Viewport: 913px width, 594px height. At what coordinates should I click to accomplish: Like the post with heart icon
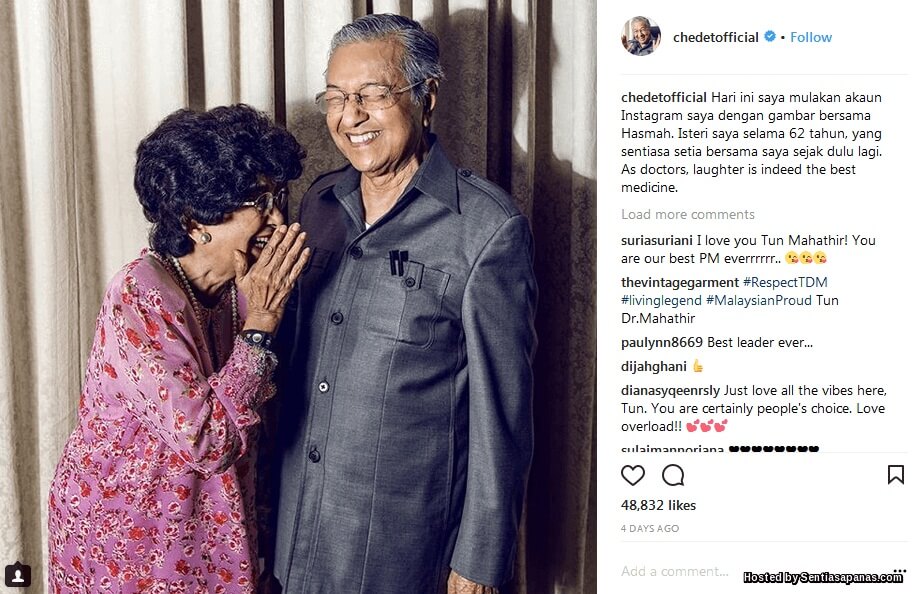(x=632, y=475)
